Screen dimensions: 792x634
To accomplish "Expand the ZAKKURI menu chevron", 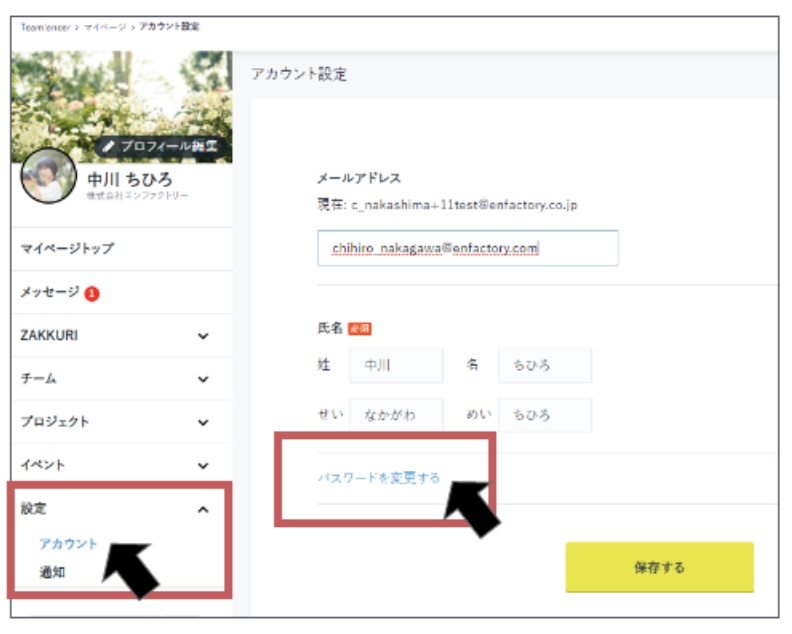I will tap(203, 337).
